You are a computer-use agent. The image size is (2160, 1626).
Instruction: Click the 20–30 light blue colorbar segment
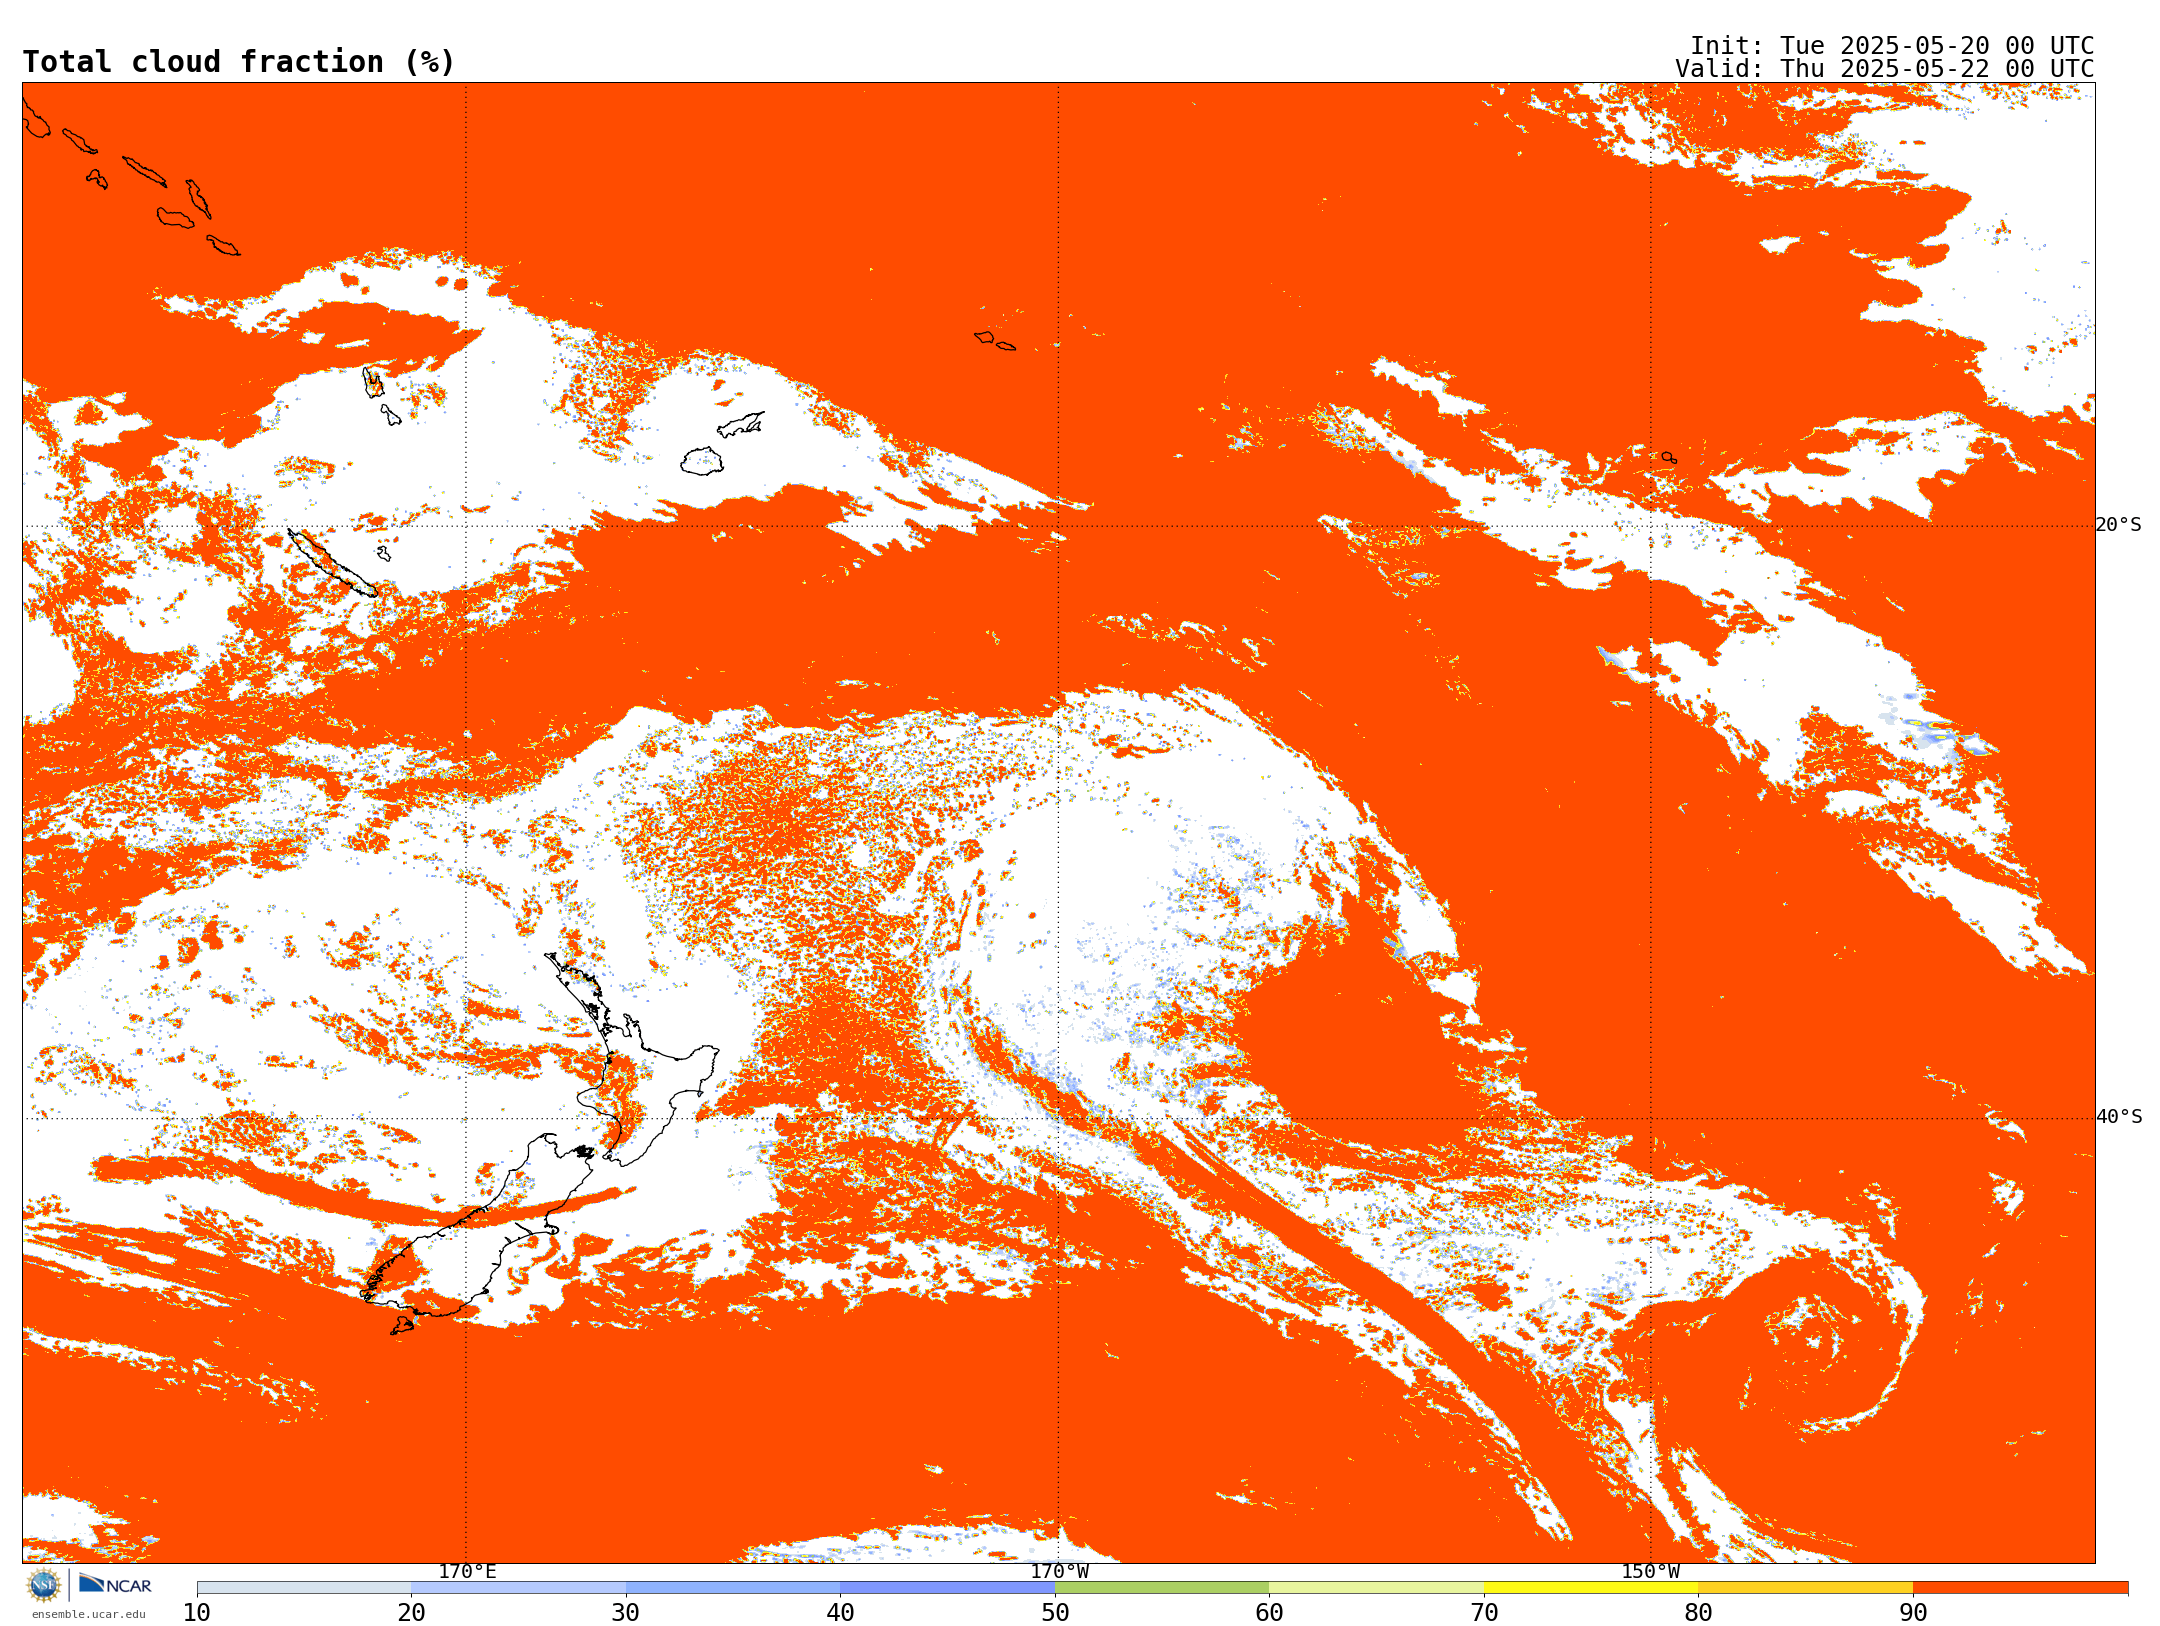(x=518, y=1588)
